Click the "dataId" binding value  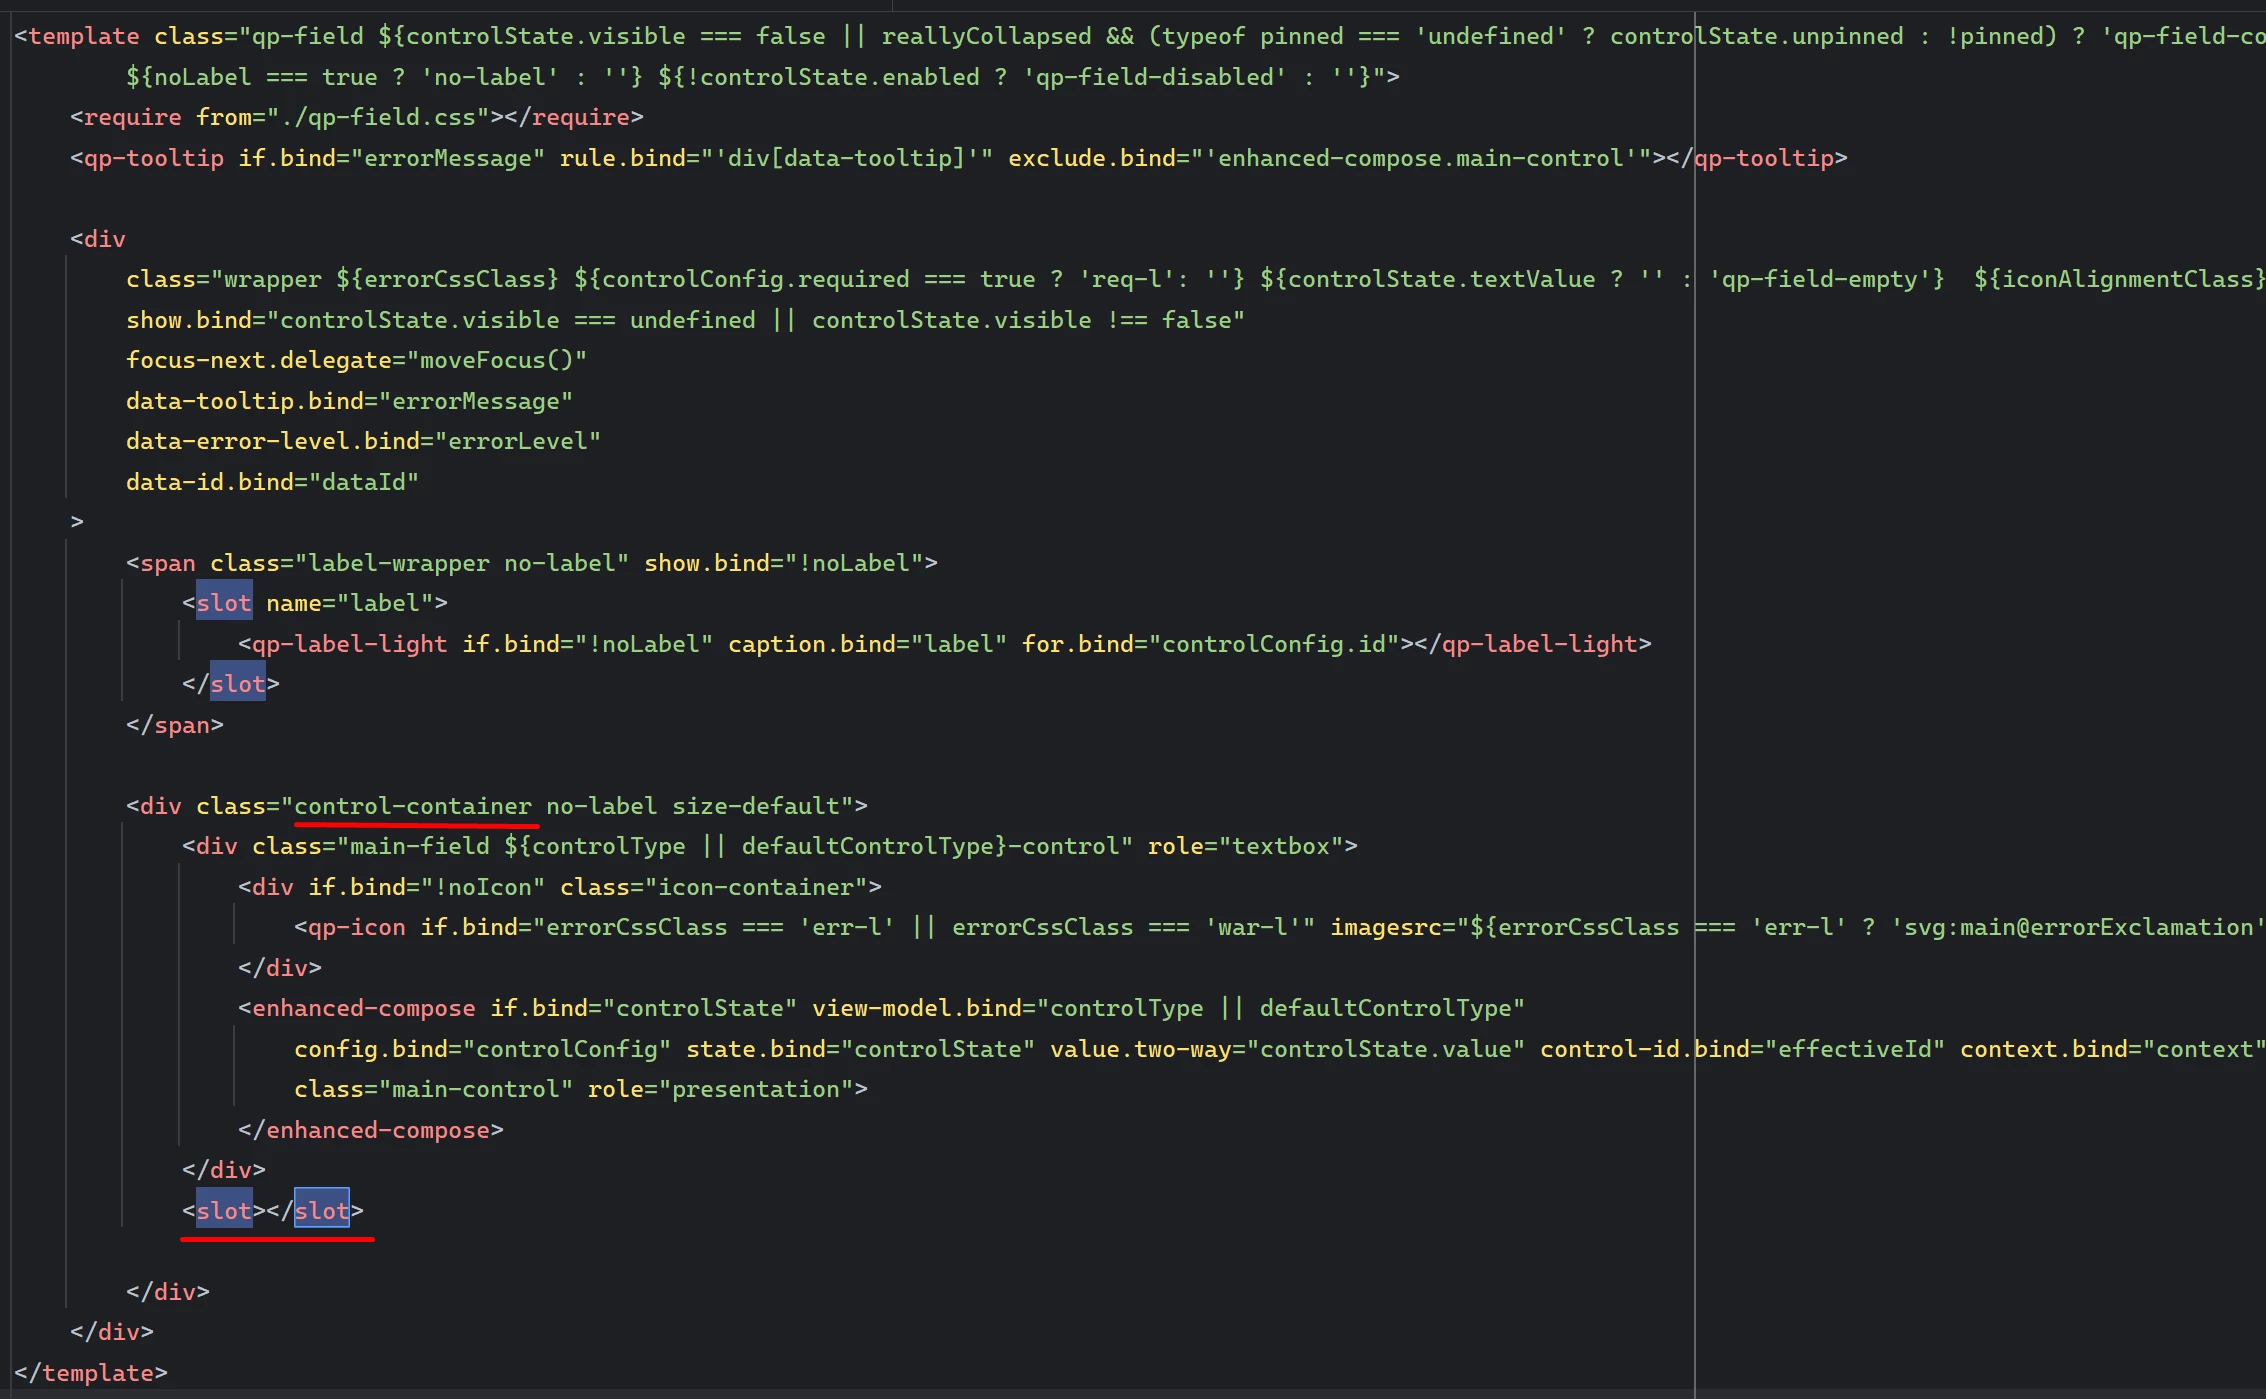tap(364, 482)
